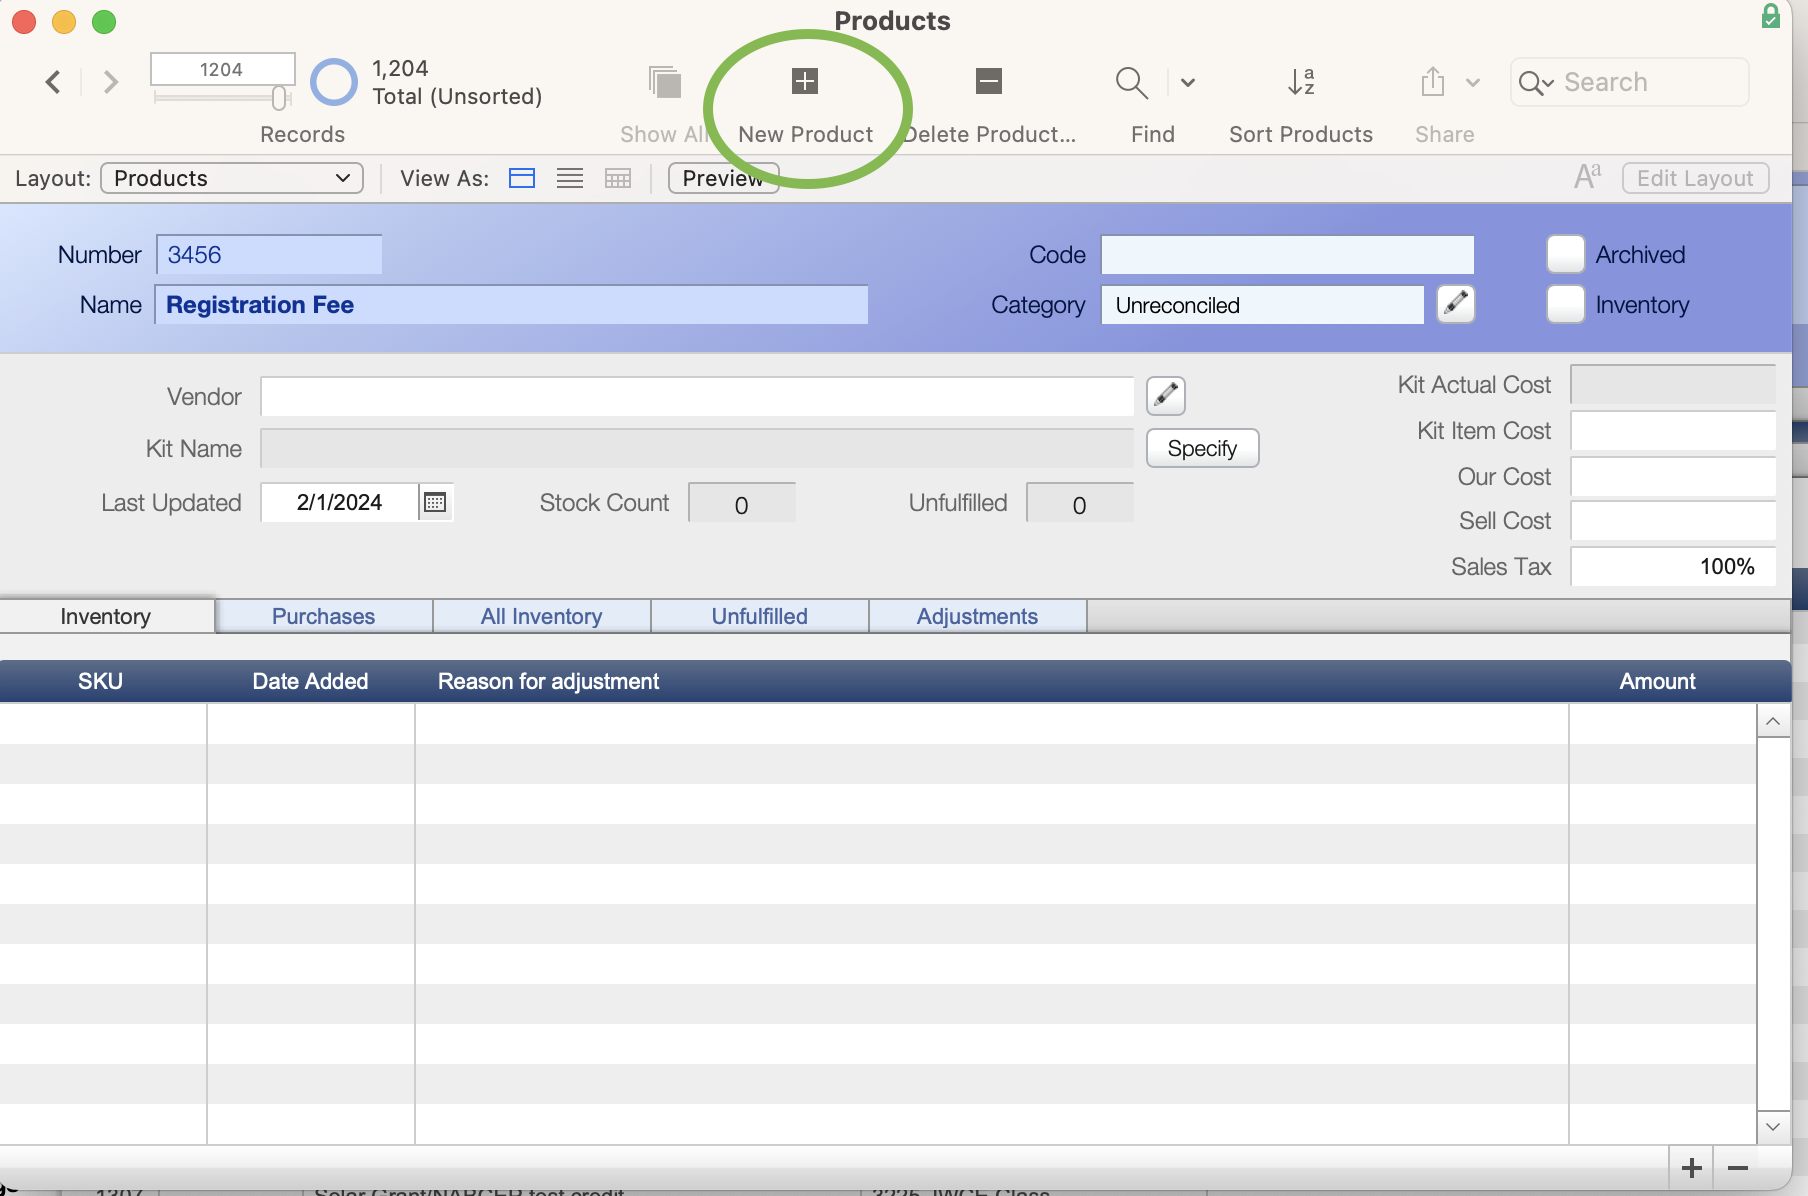The height and width of the screenshot is (1196, 1808).
Task: Expand the Share options chevron
Action: [x=1473, y=83]
